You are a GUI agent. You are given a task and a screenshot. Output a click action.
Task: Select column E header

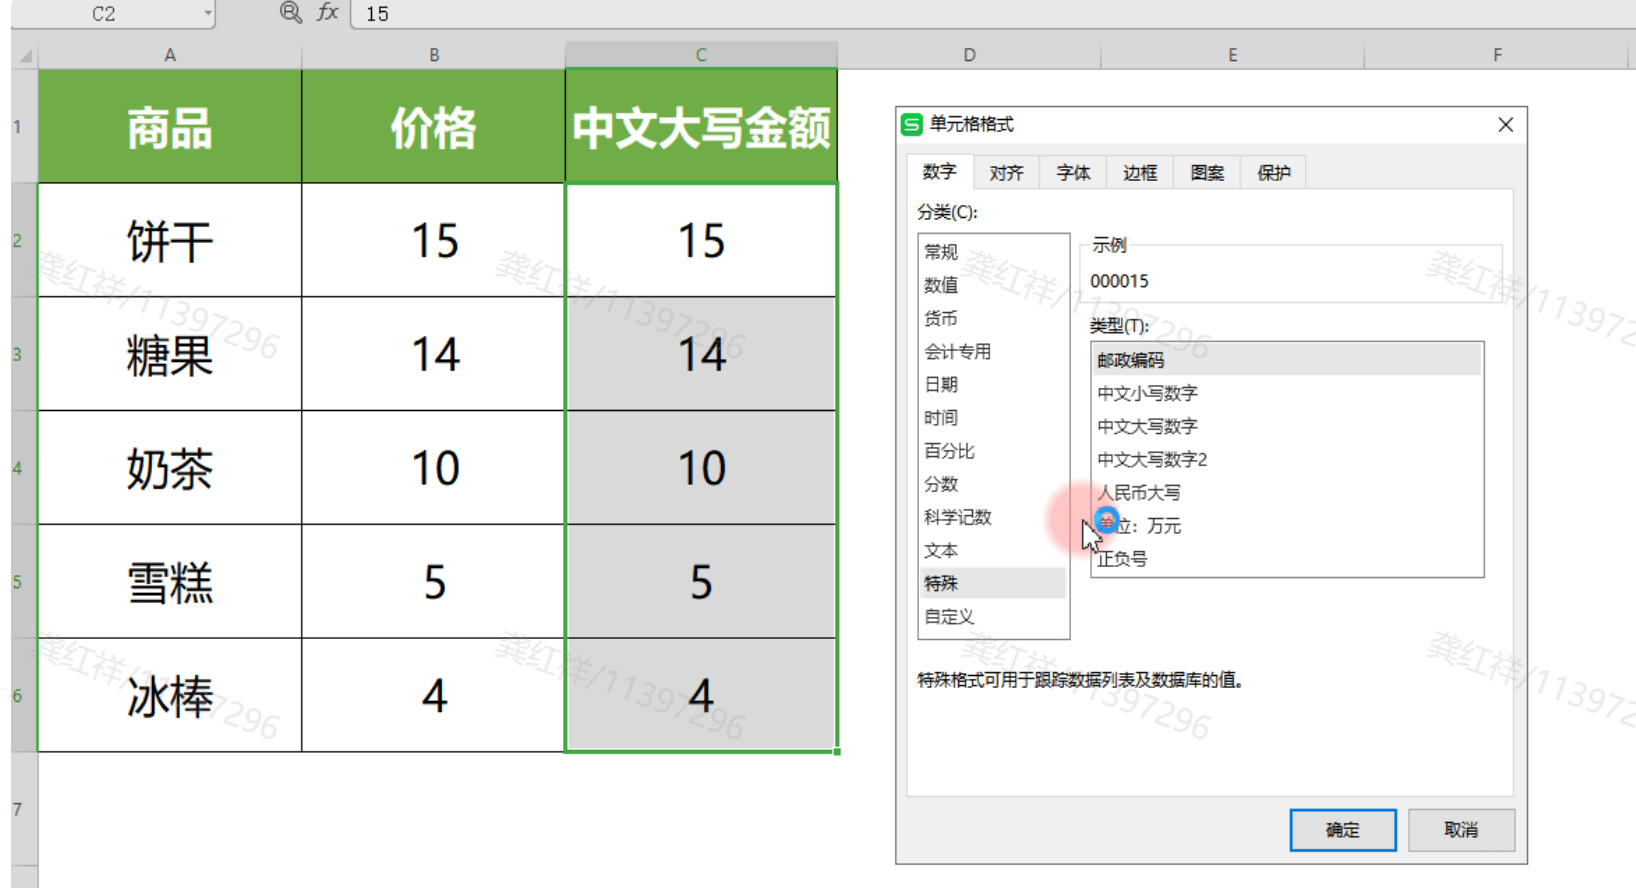[1232, 55]
